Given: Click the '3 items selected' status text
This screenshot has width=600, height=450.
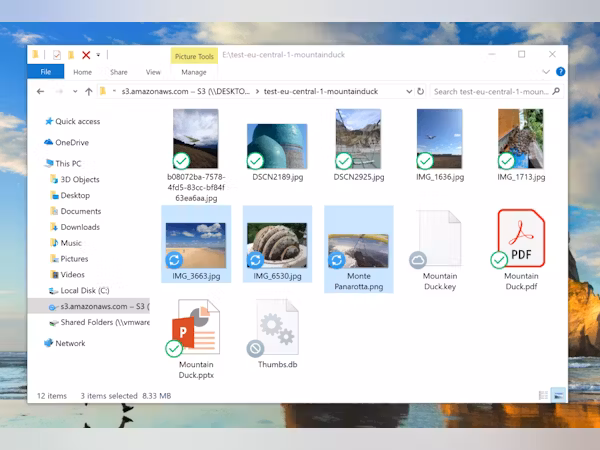Looking at the screenshot, I should tap(109, 396).
